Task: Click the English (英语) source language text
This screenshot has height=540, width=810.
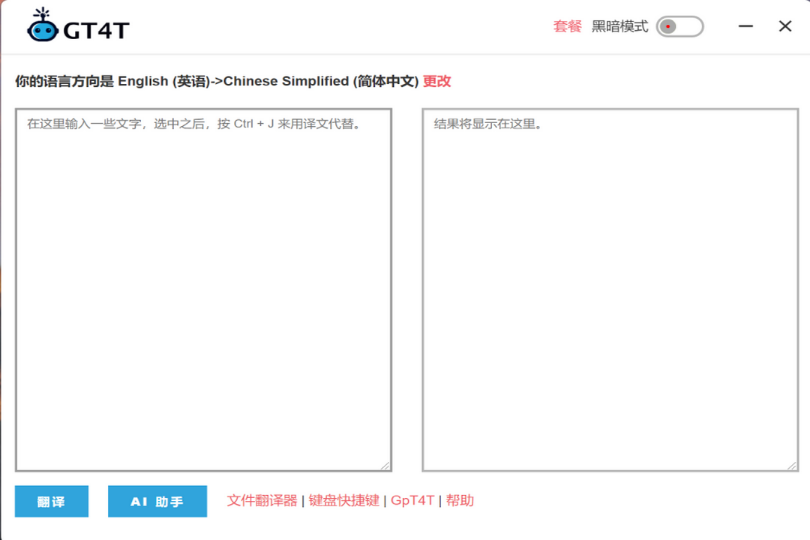Action: (164, 81)
